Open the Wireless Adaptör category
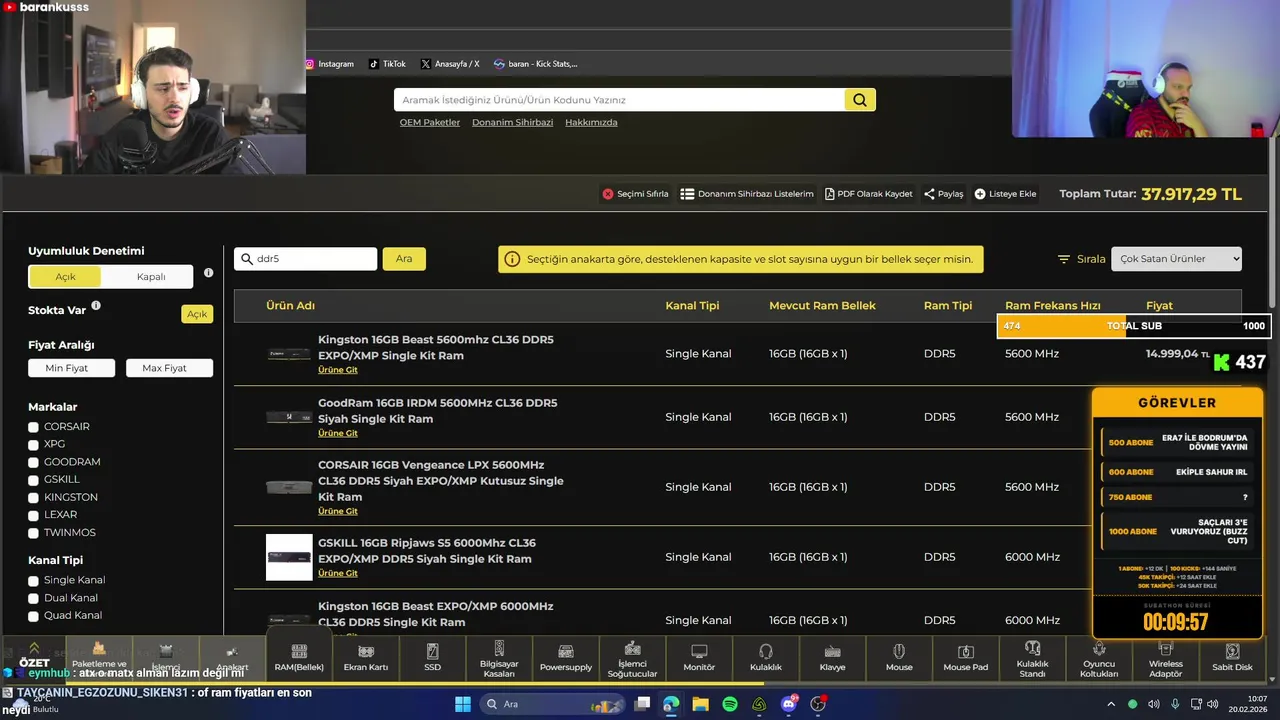 (1166, 658)
